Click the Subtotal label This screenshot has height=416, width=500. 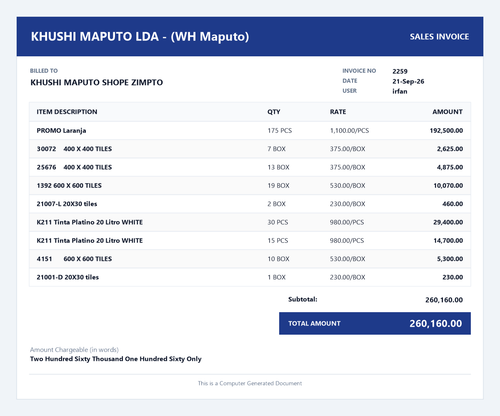pyautogui.click(x=303, y=299)
